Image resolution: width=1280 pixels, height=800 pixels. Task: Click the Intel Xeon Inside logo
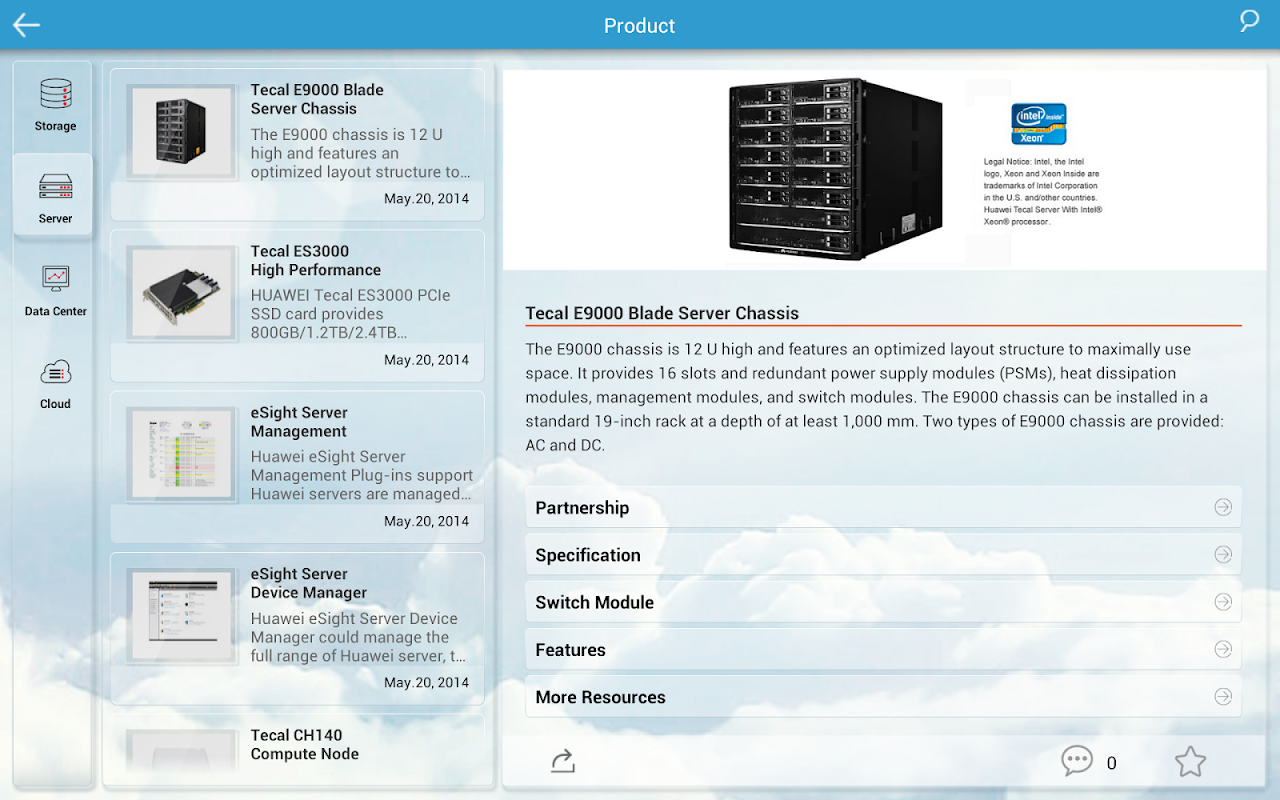1039,124
